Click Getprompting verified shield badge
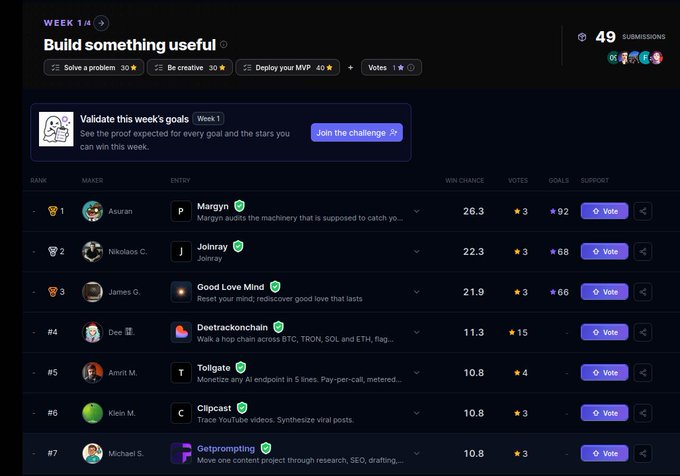This screenshot has width=680, height=476. [266, 448]
